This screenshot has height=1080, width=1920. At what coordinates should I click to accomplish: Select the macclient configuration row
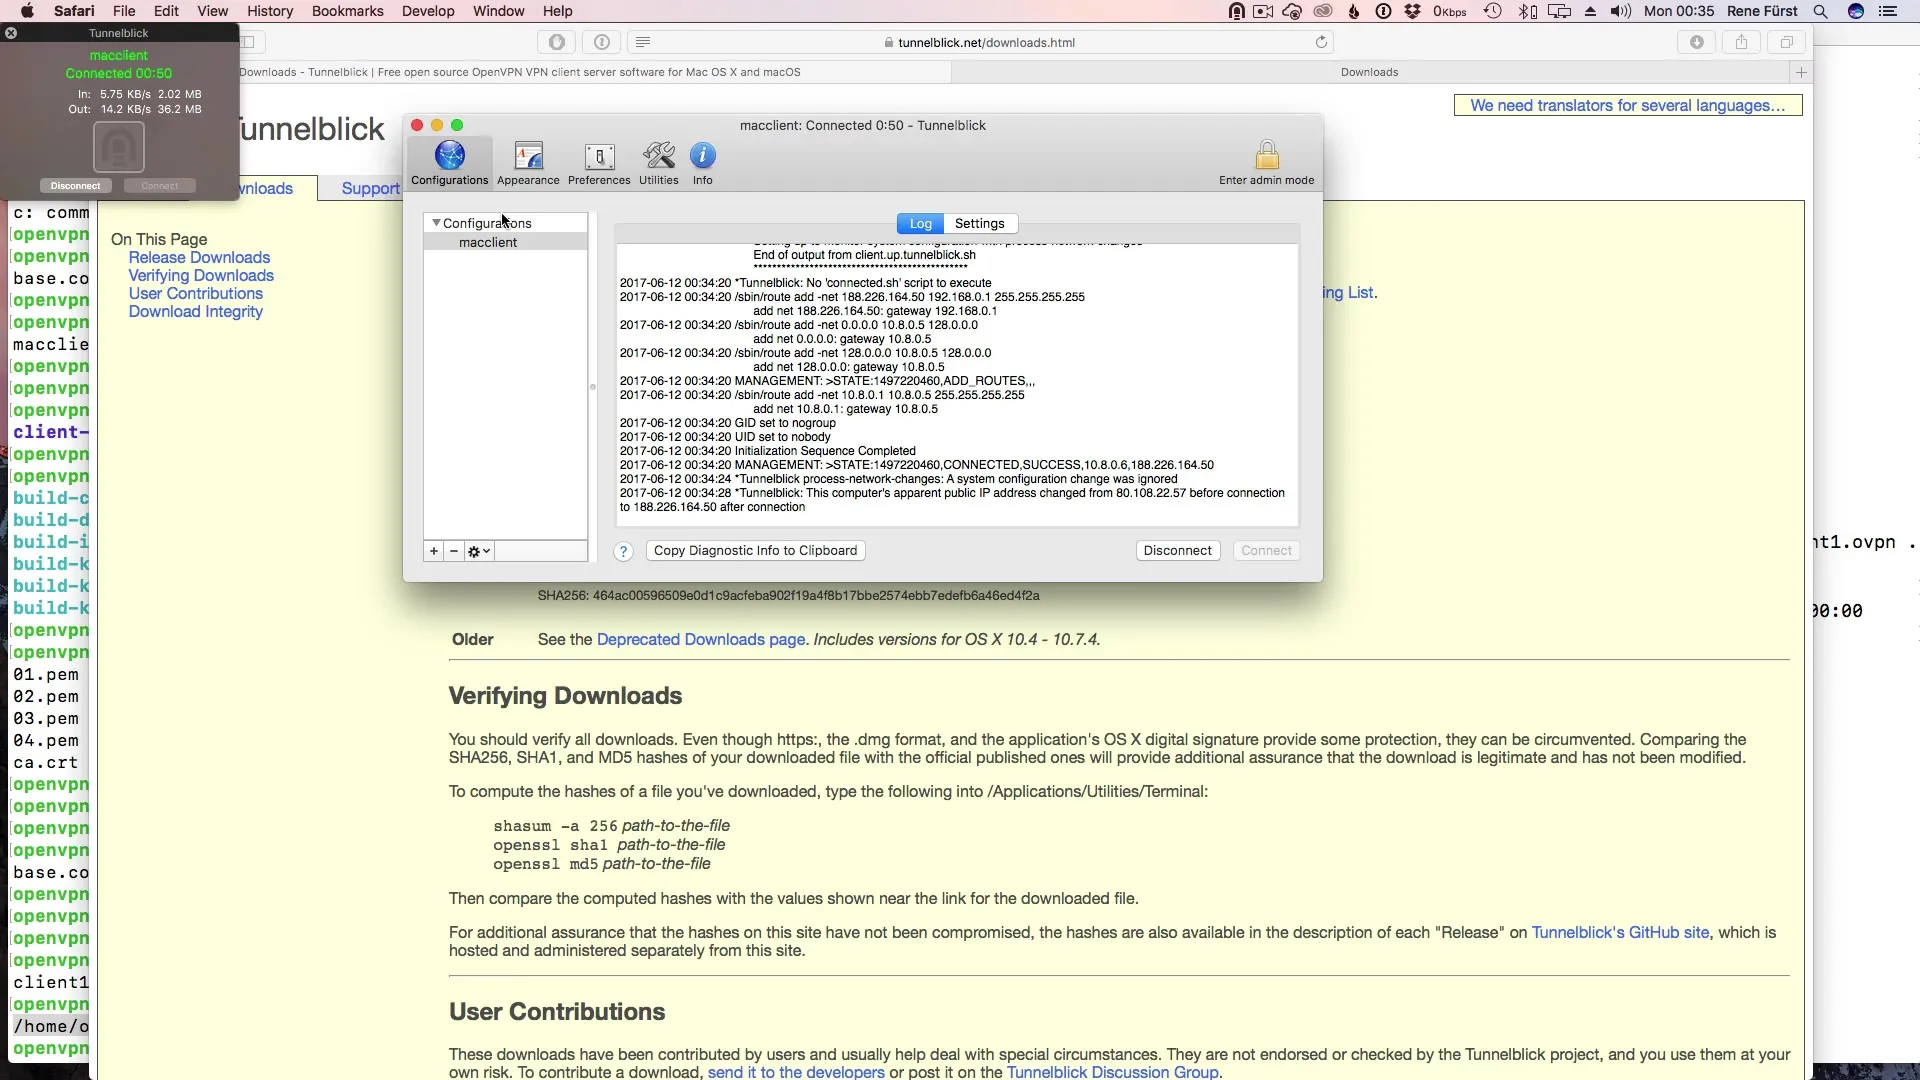505,242
